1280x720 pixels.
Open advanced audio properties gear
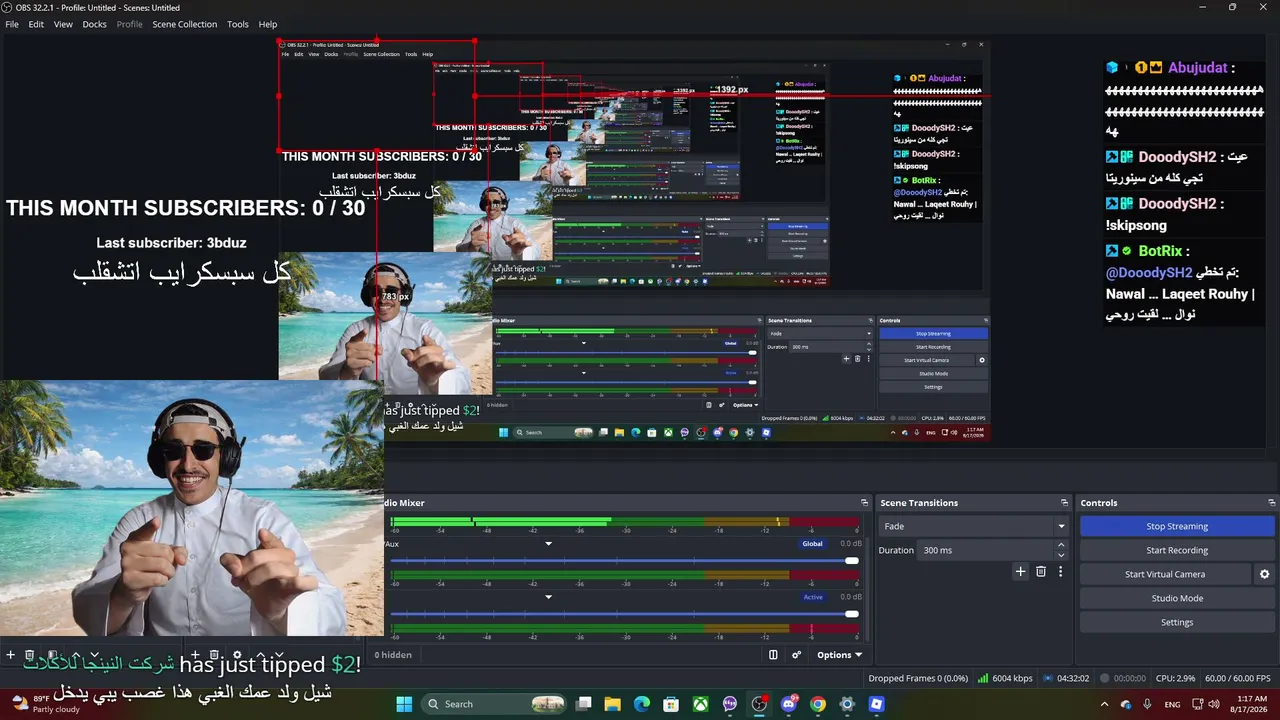(796, 655)
